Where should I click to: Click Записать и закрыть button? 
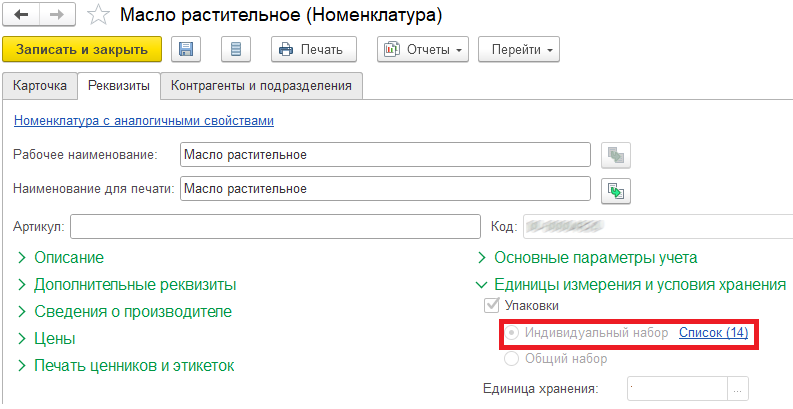coord(82,49)
